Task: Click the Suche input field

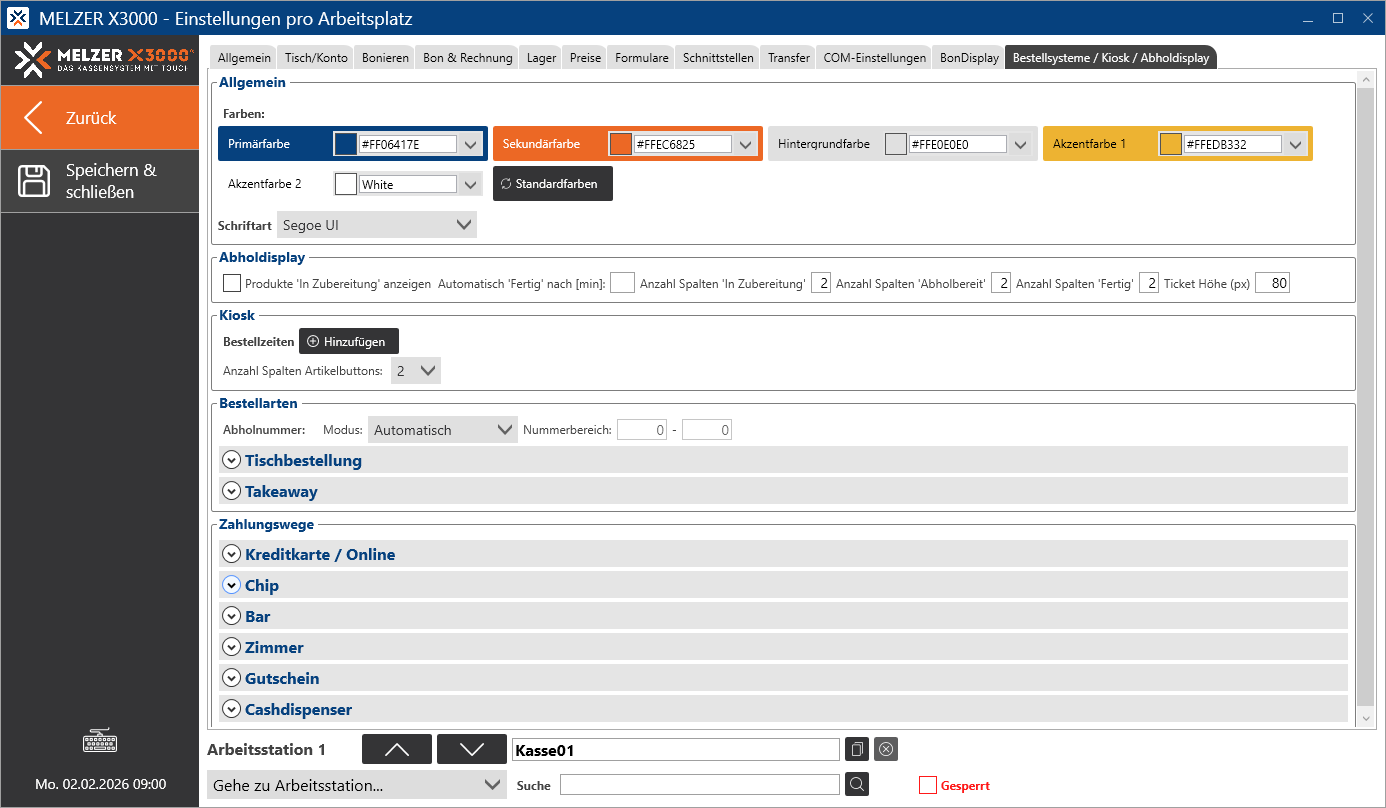Action: click(700, 785)
